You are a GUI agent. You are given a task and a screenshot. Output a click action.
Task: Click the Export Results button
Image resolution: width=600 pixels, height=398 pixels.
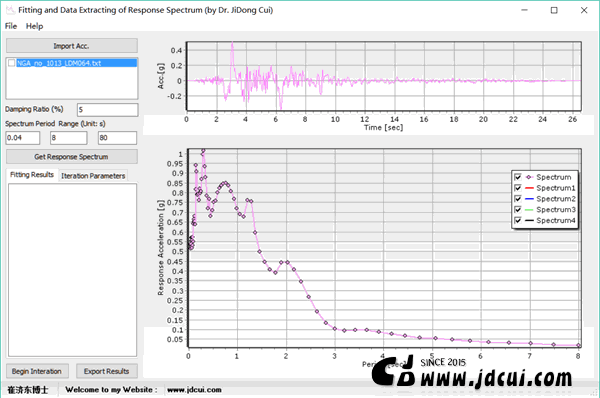coord(107,371)
